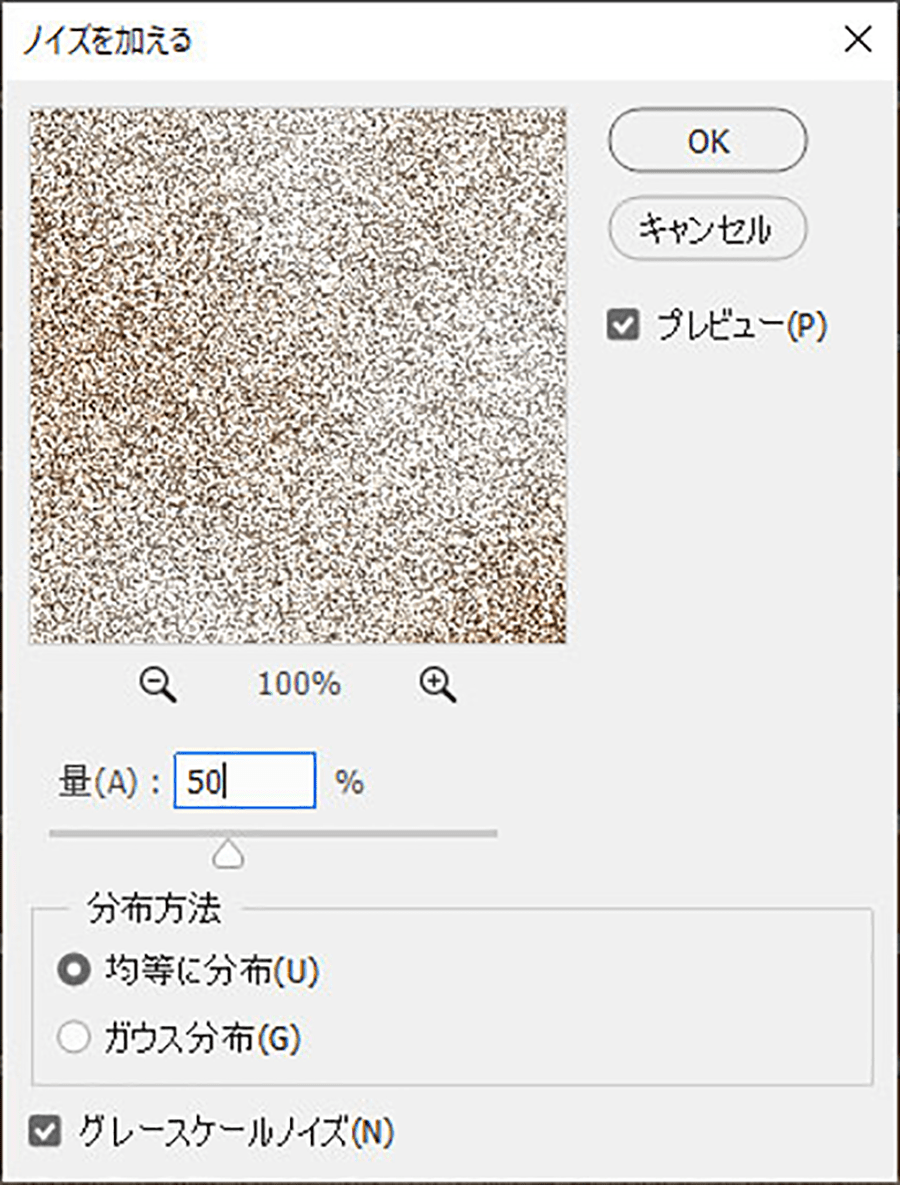Disable the グレースケールノイズ(N) checkbox

tap(45, 1132)
